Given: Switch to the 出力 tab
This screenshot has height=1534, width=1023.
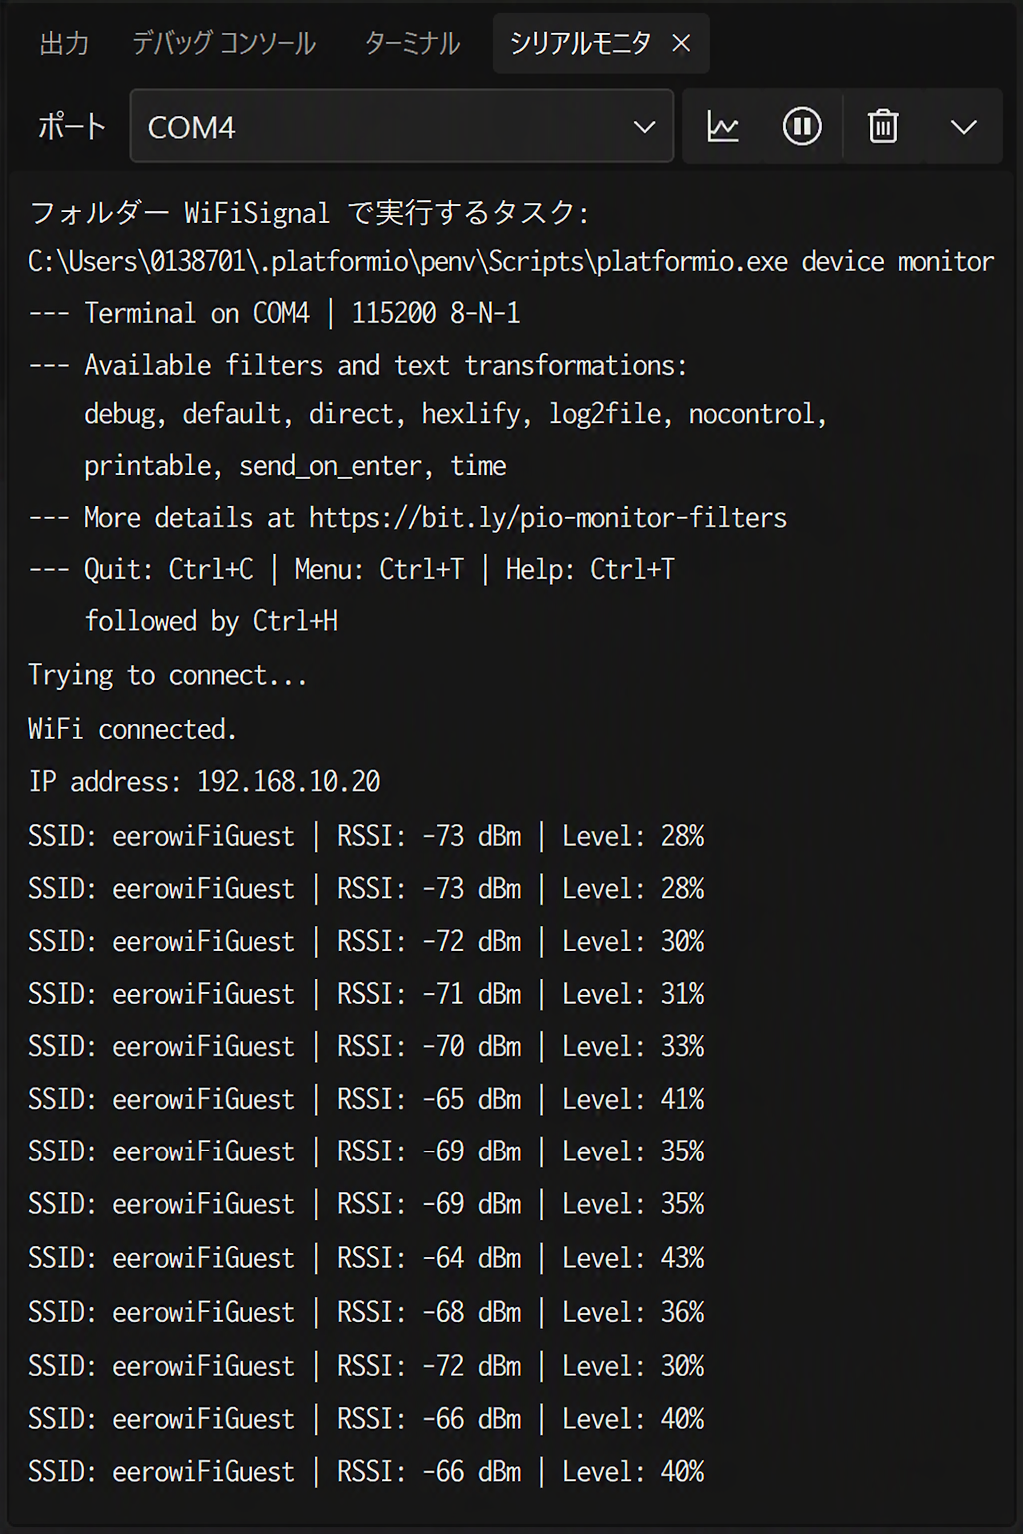Looking at the screenshot, I should pyautogui.click(x=64, y=43).
